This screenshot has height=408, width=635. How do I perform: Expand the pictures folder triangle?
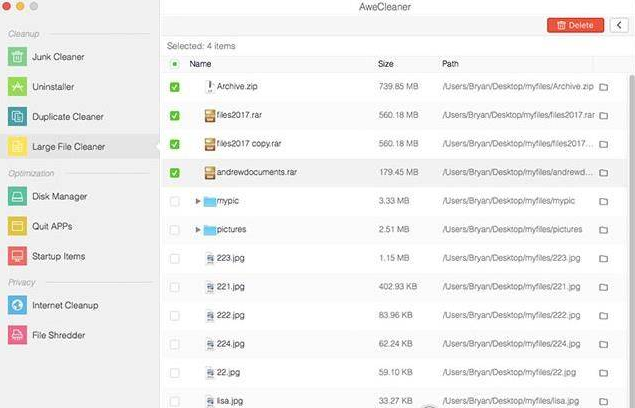[198, 229]
